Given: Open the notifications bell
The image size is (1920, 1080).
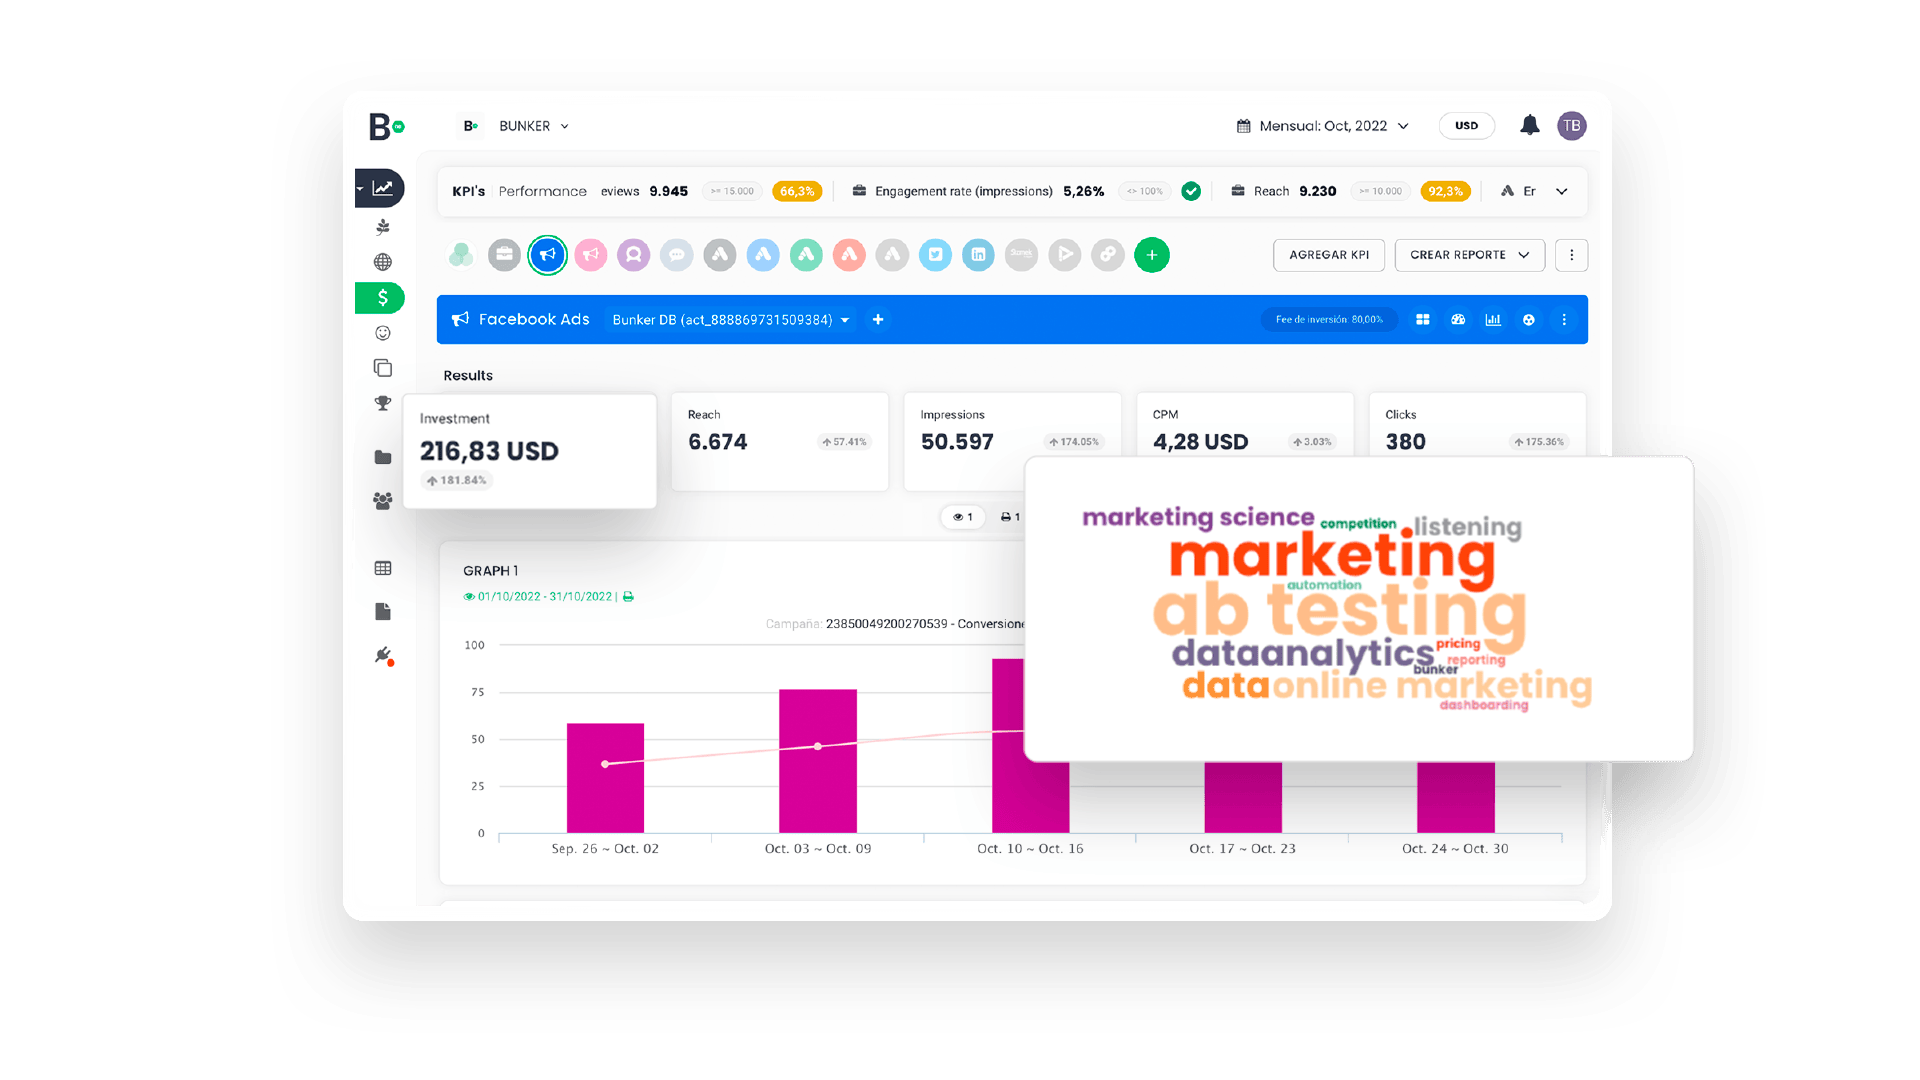Looking at the screenshot, I should [x=1529, y=125].
